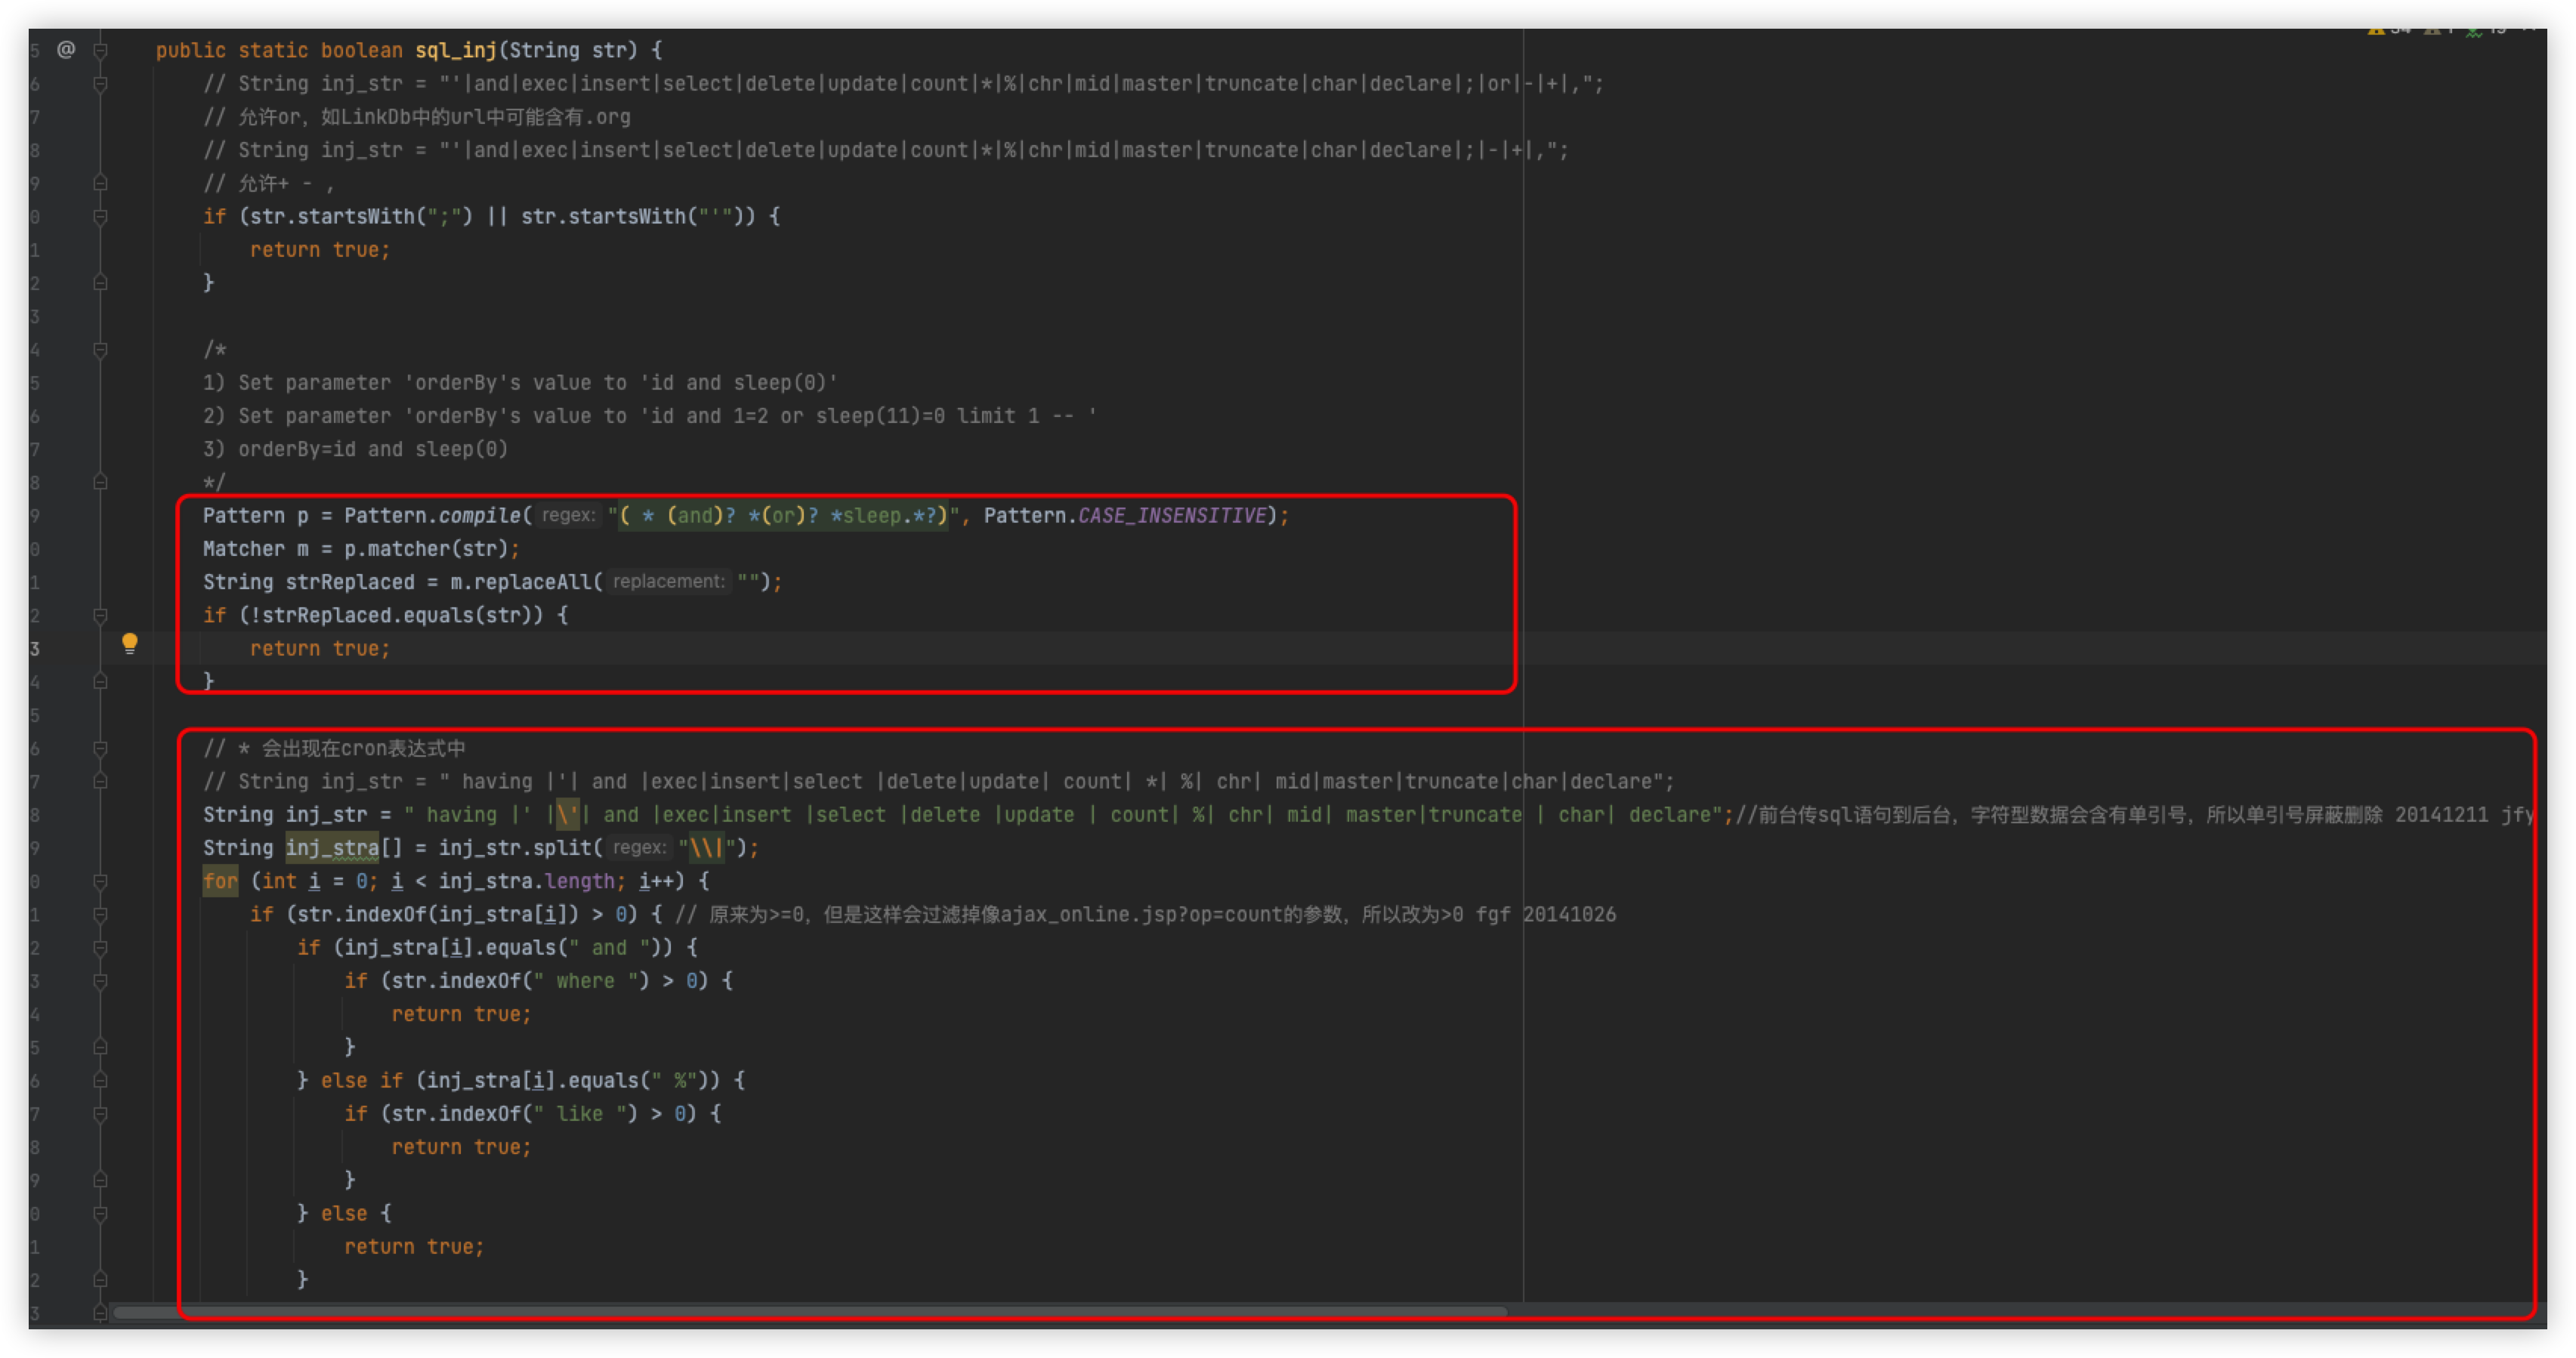Screen dimensions: 2576x1358
Task: Collapse the sql_inj method using its fold marker
Action: click(100, 50)
